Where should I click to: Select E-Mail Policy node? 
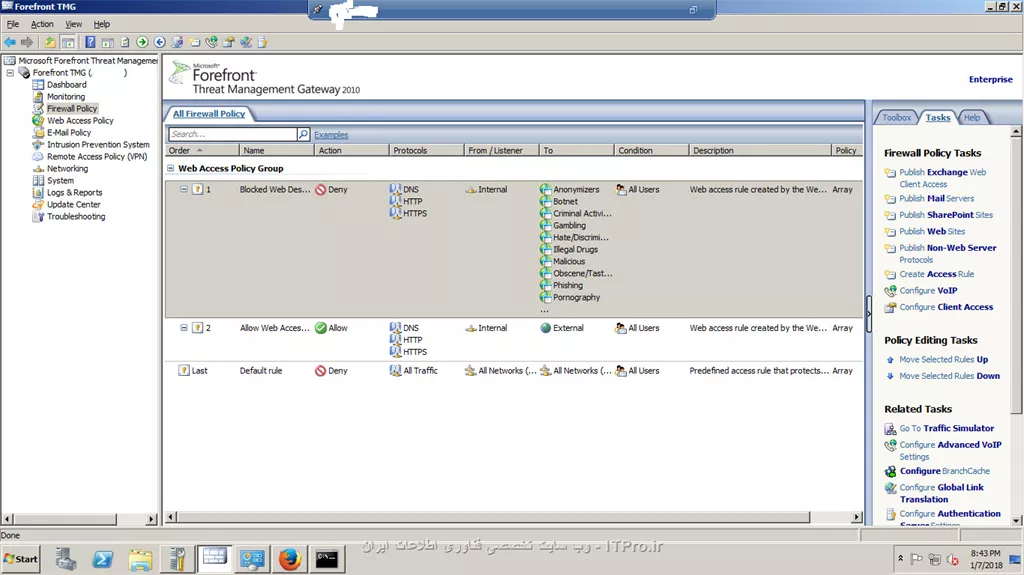[x=69, y=133]
